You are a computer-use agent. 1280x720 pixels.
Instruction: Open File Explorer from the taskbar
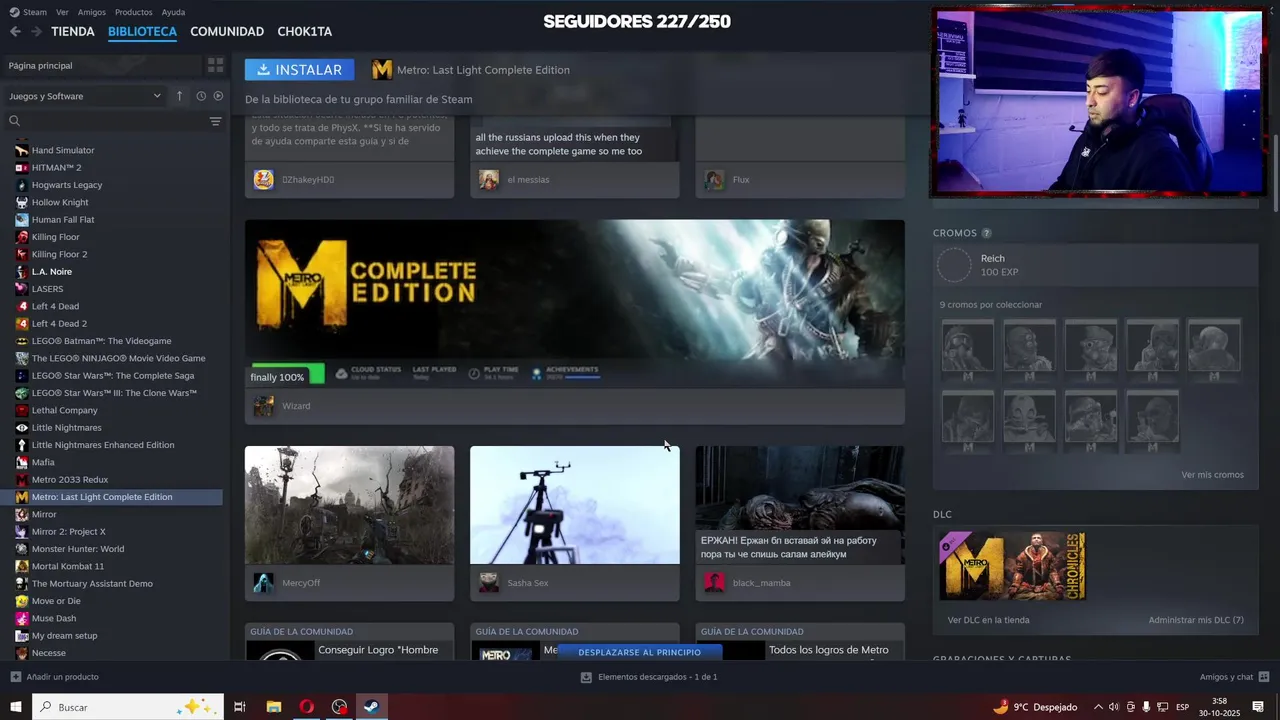point(274,707)
